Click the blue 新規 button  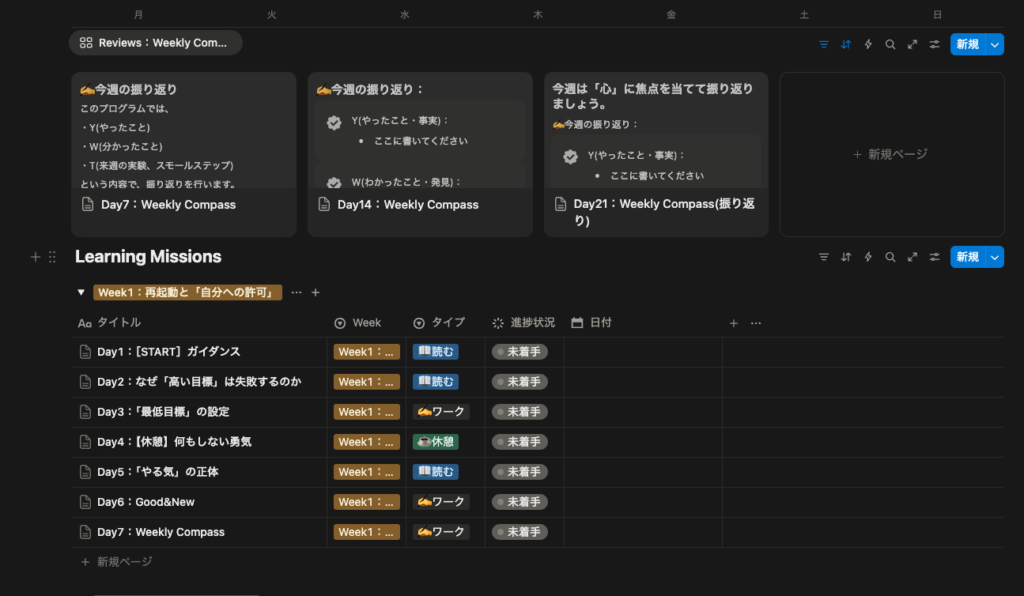(968, 257)
